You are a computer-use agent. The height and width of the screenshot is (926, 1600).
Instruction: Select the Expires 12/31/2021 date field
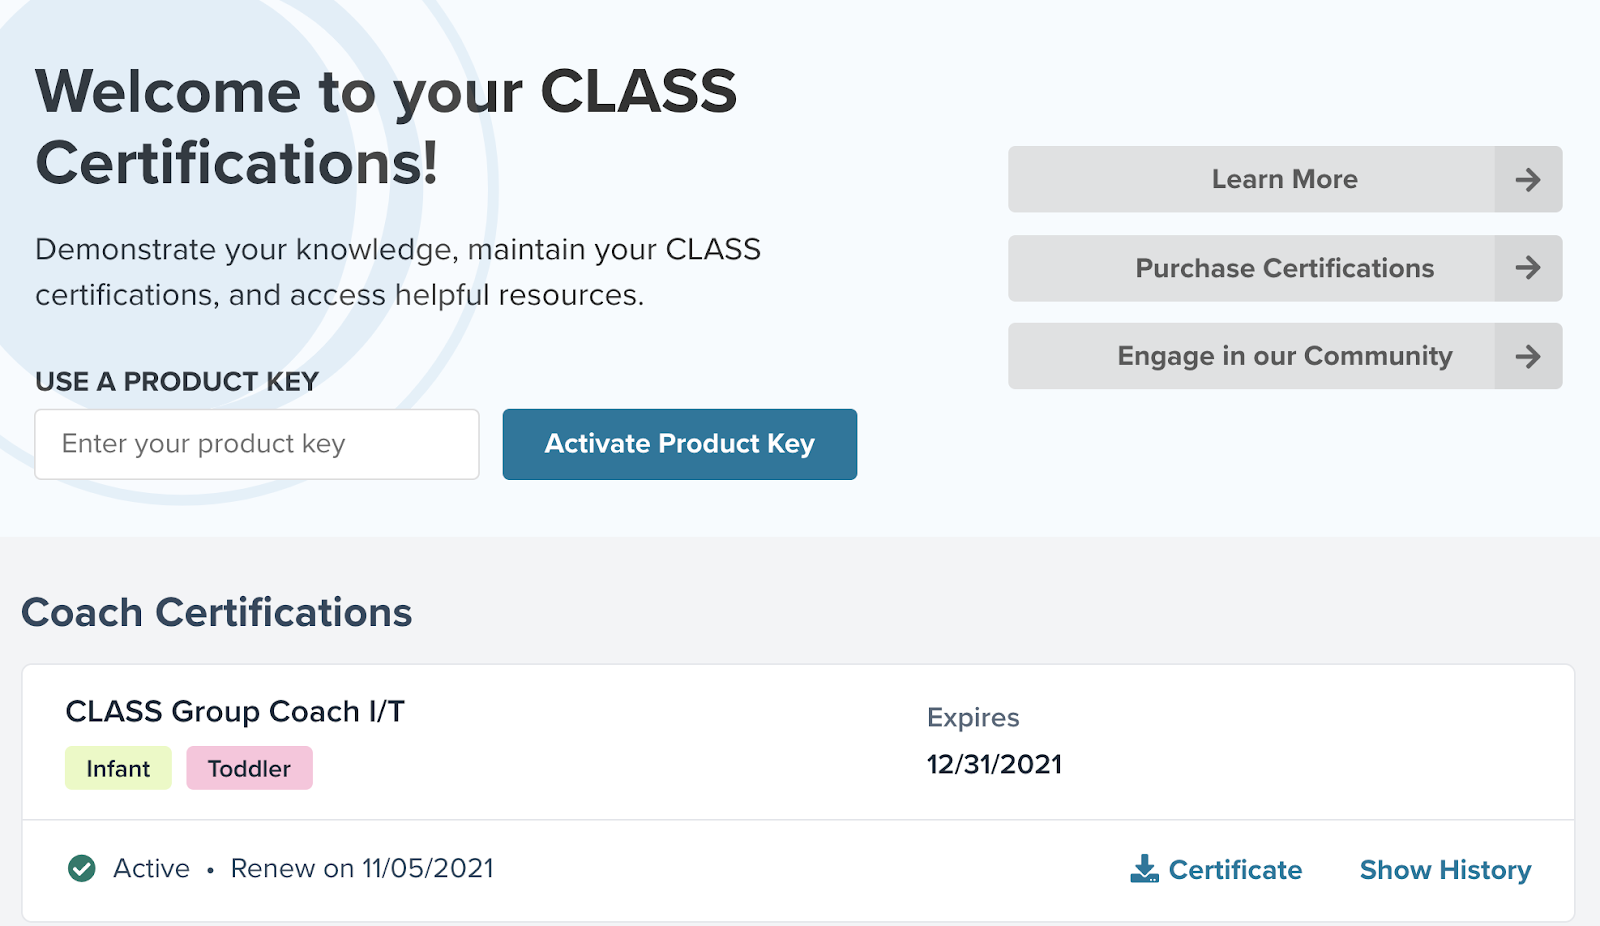994,763
